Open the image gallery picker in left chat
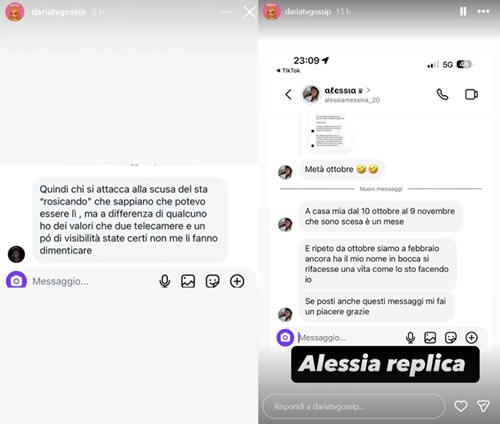 pyautogui.click(x=188, y=281)
